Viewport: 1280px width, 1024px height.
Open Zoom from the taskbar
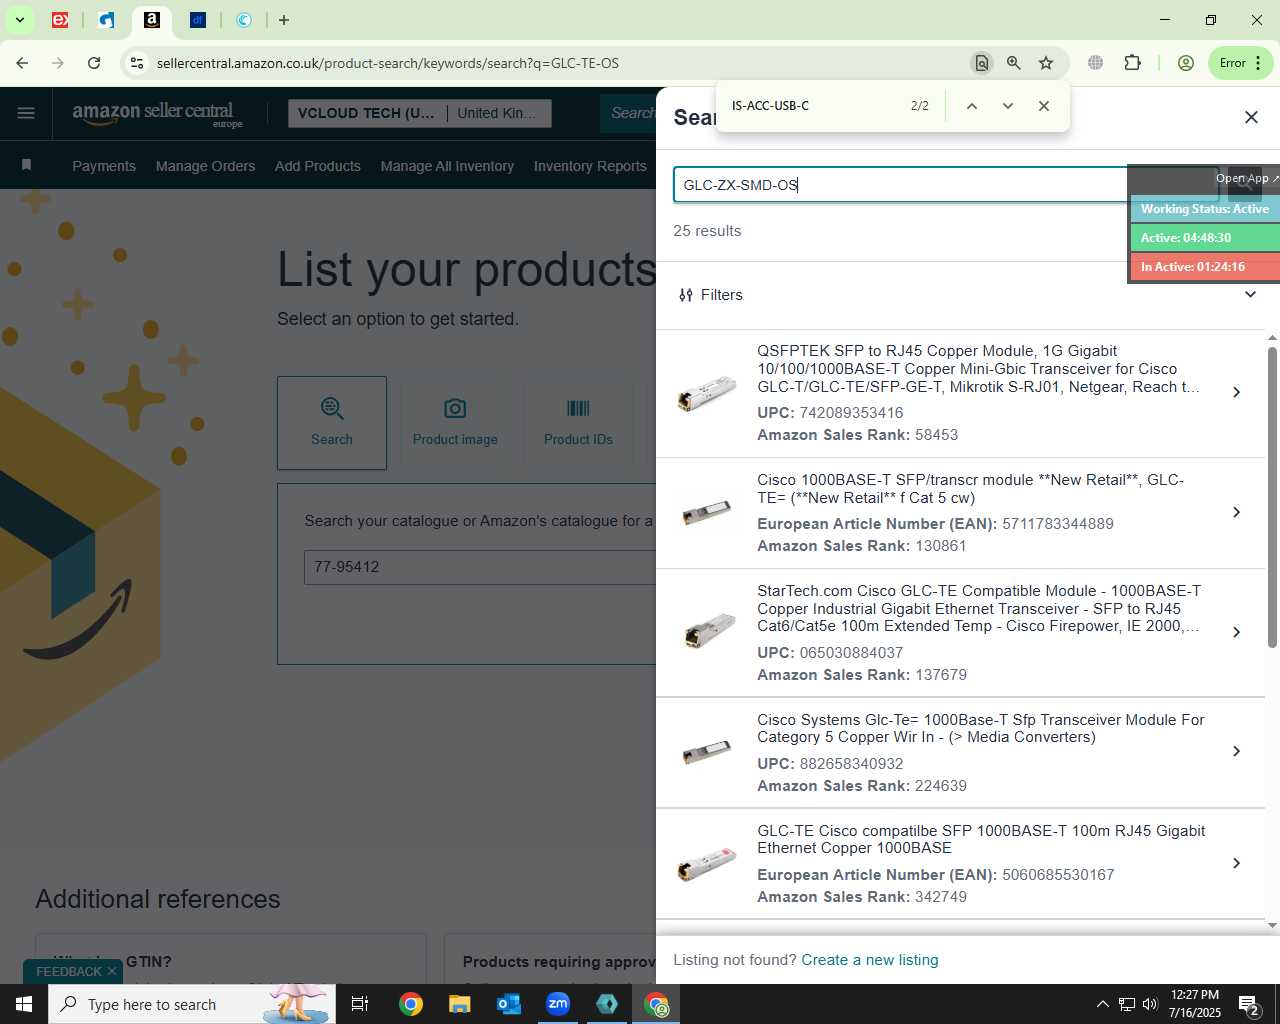pos(558,1004)
